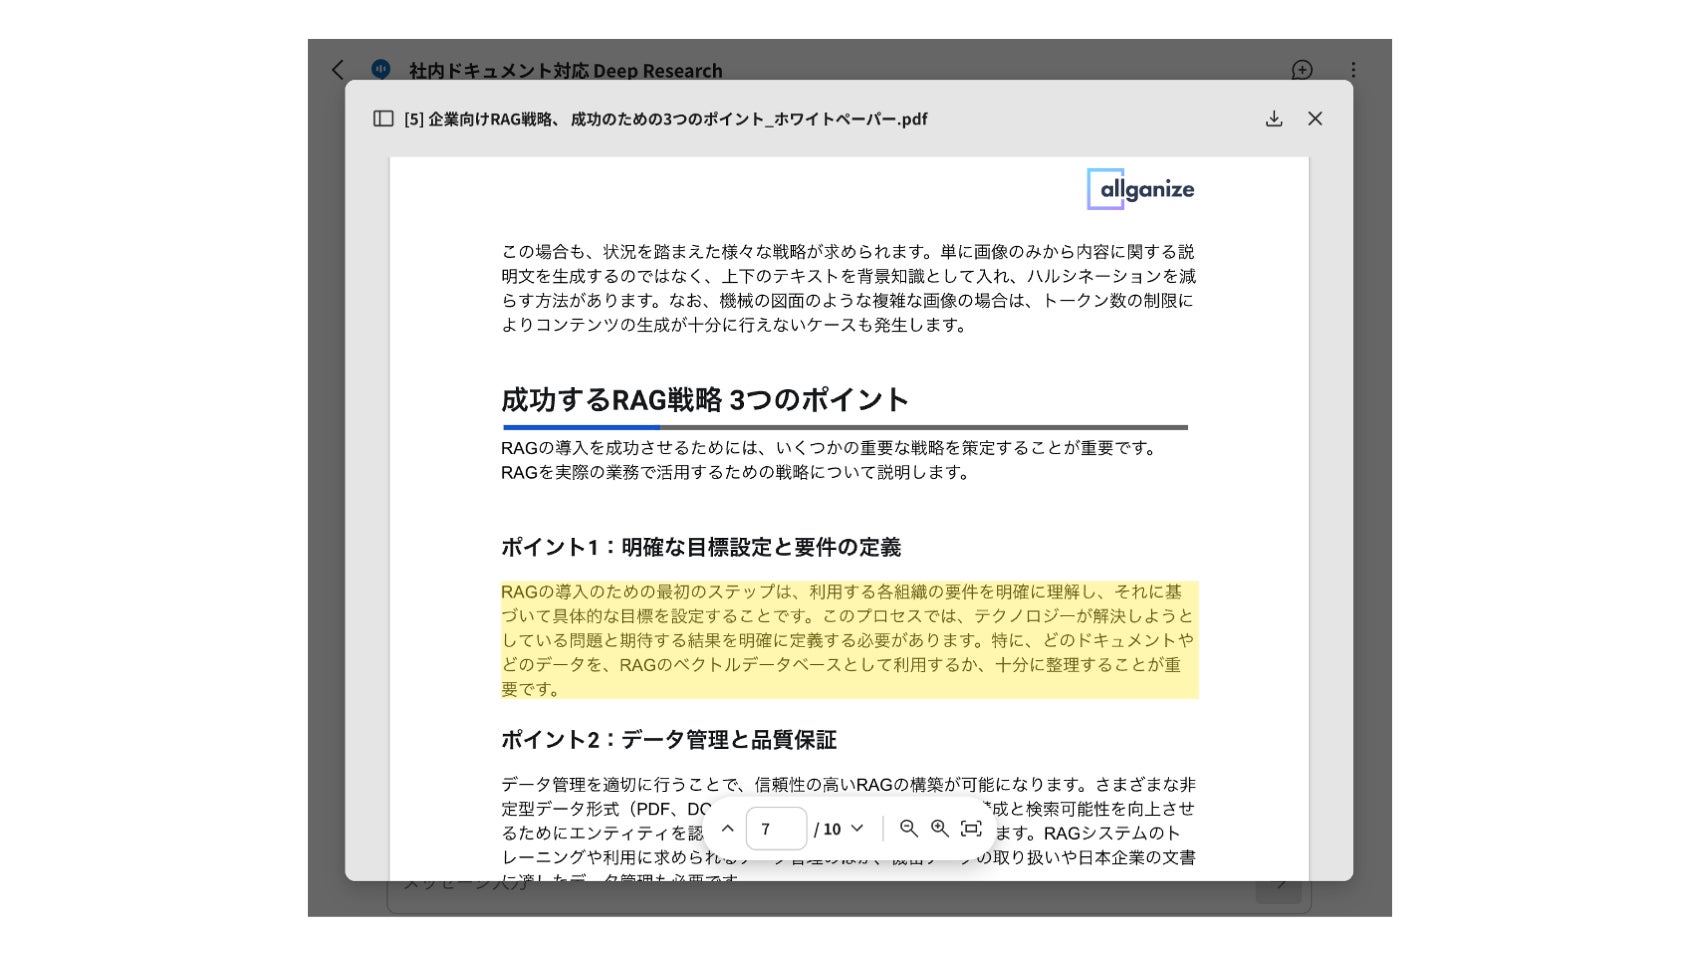Image resolution: width=1700 pixels, height=956 pixels.
Task: Download the white paper PDF
Action: 1274,119
